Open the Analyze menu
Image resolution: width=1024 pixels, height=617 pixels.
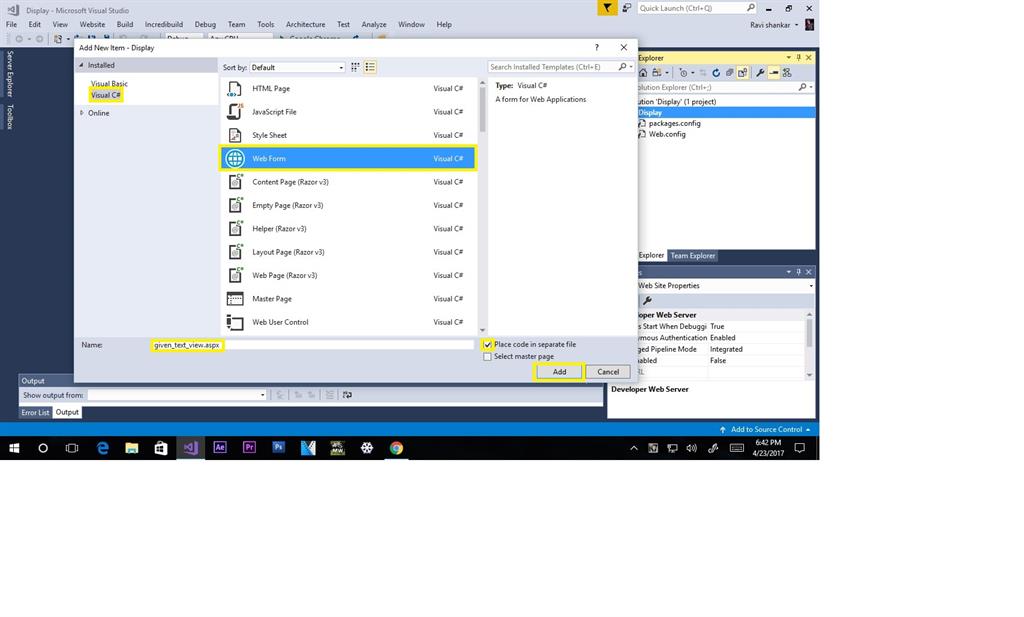click(374, 24)
